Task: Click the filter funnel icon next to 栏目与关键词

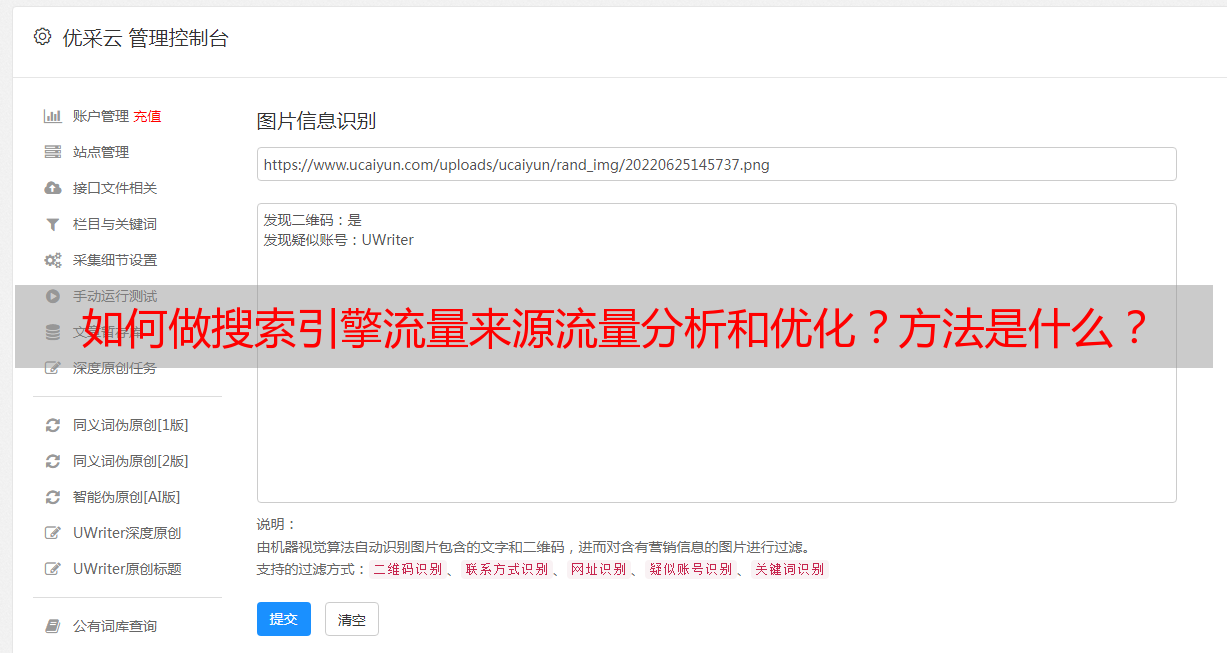Action: coord(53,224)
